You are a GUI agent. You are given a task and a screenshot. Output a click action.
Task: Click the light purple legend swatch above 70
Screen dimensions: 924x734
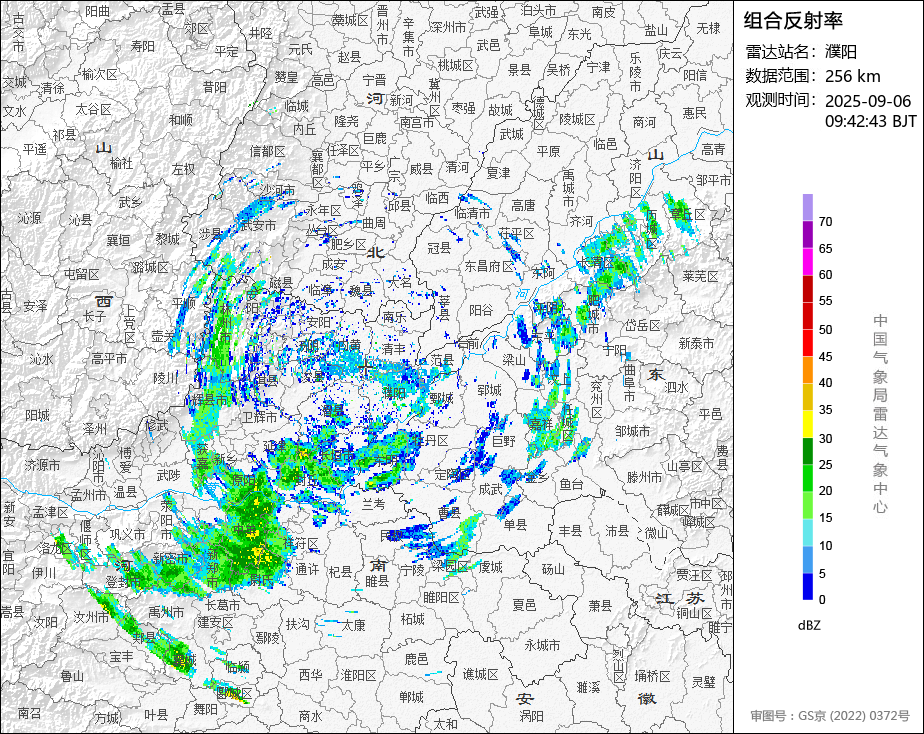(808, 207)
